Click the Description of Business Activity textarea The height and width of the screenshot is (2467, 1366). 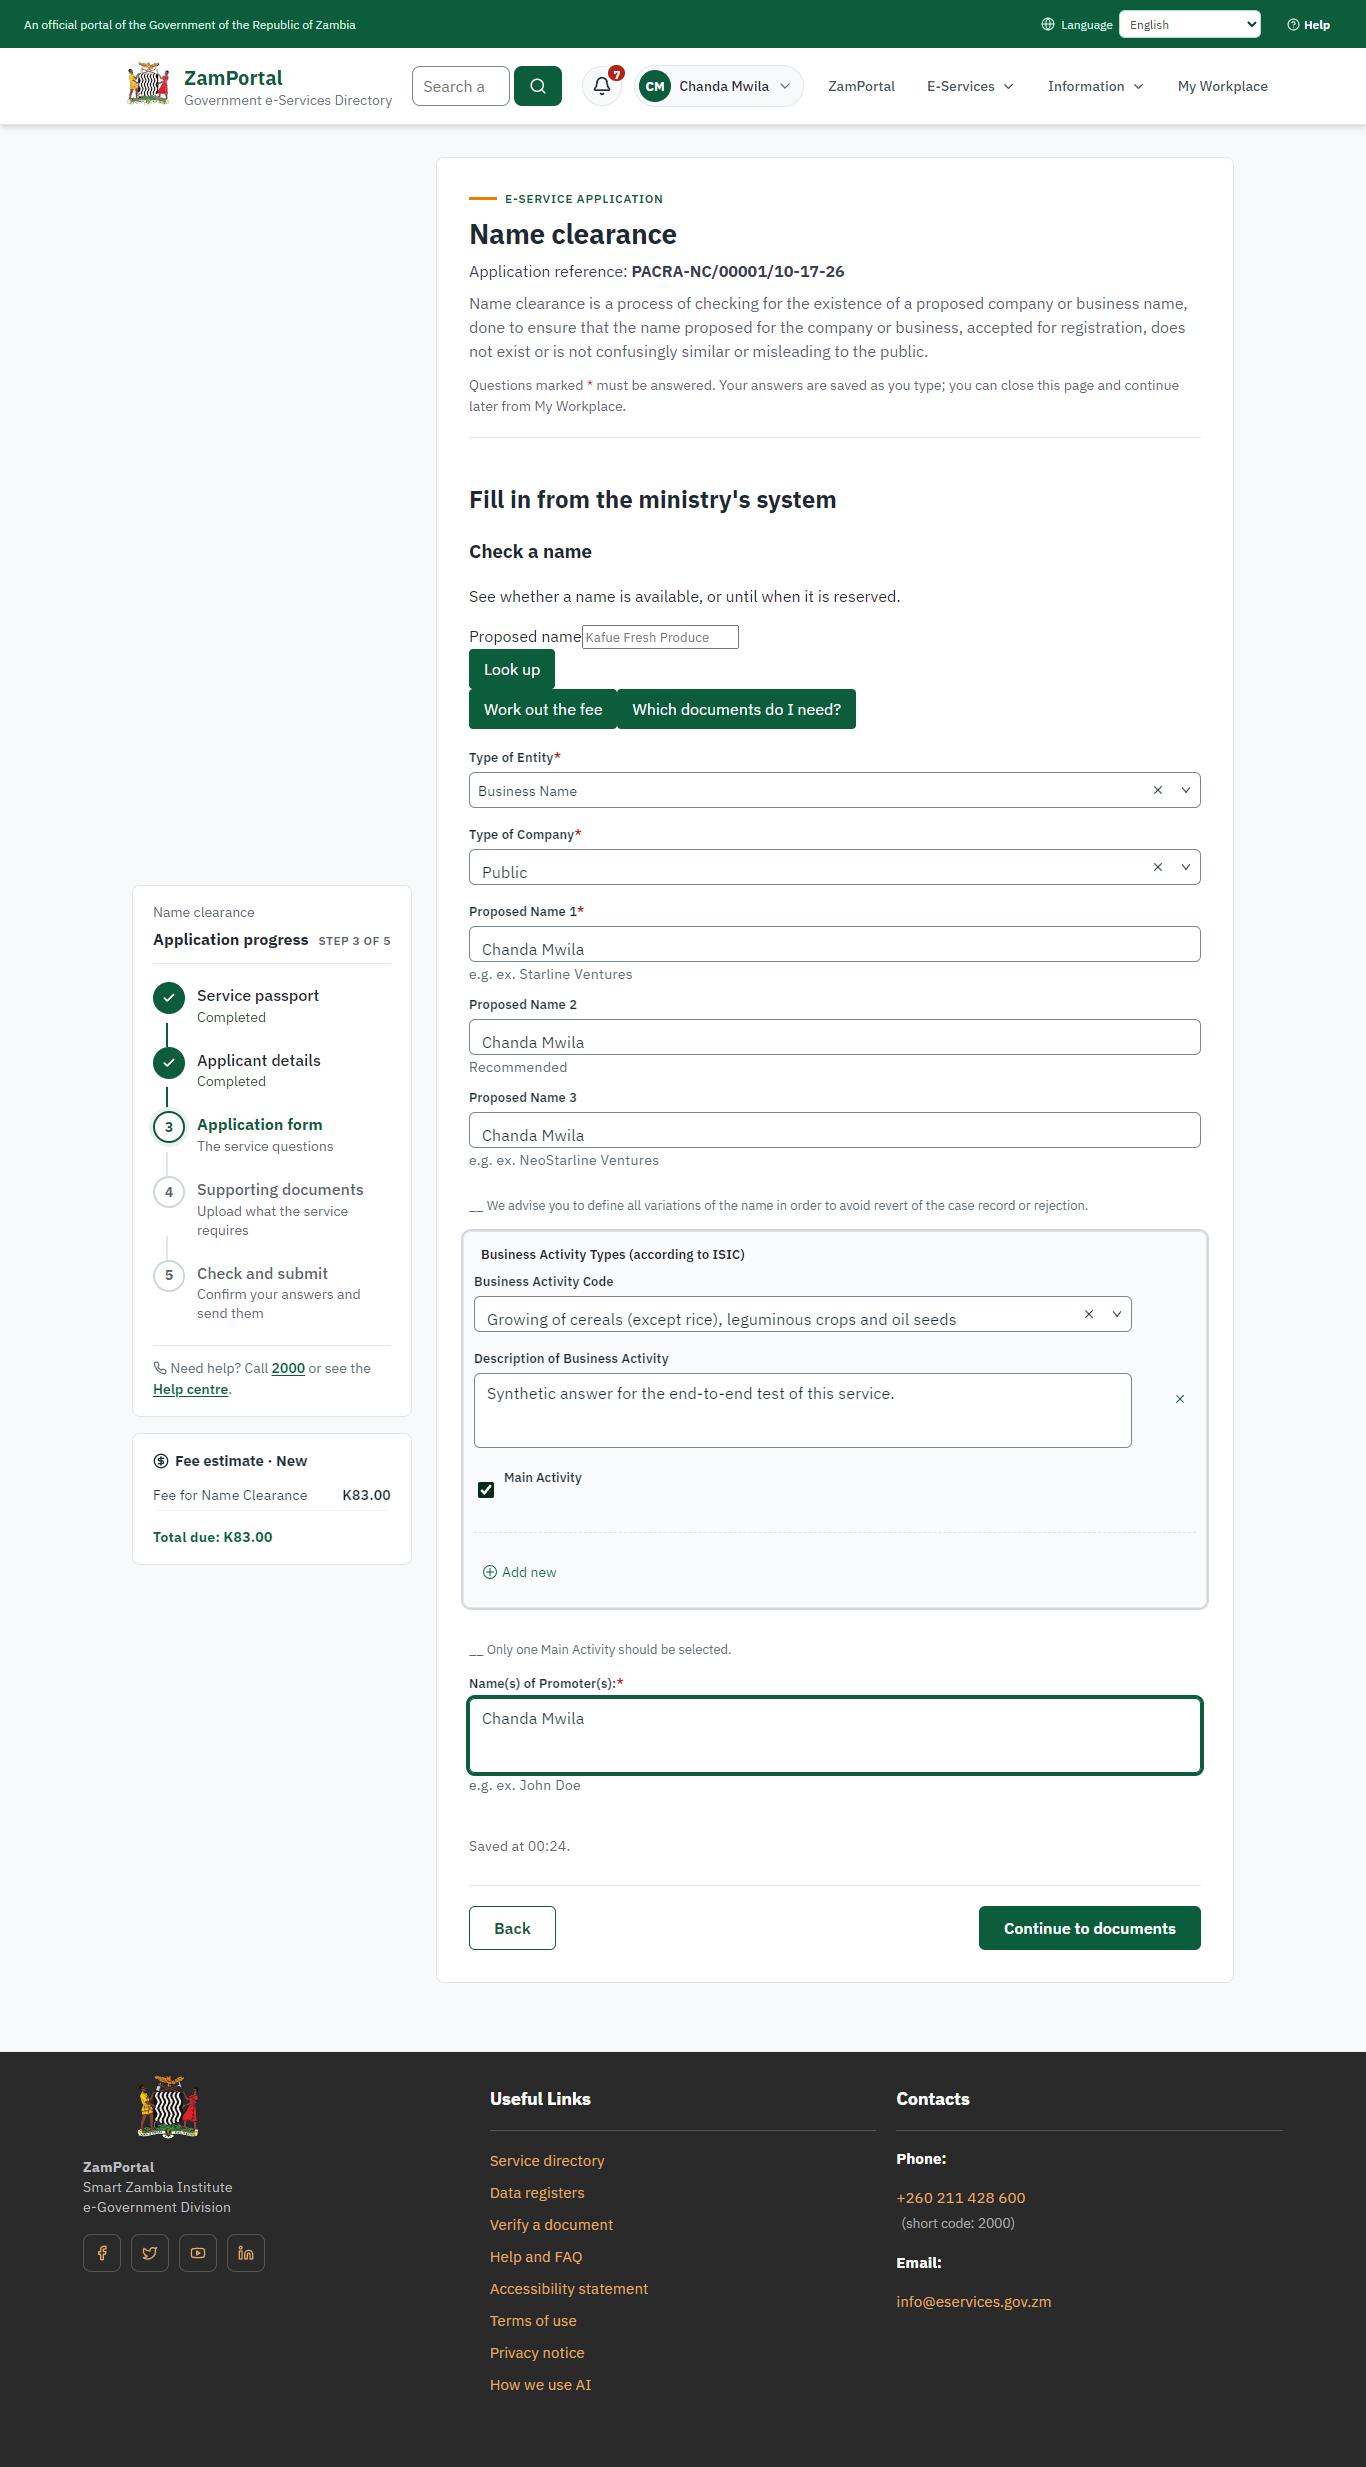[803, 1410]
